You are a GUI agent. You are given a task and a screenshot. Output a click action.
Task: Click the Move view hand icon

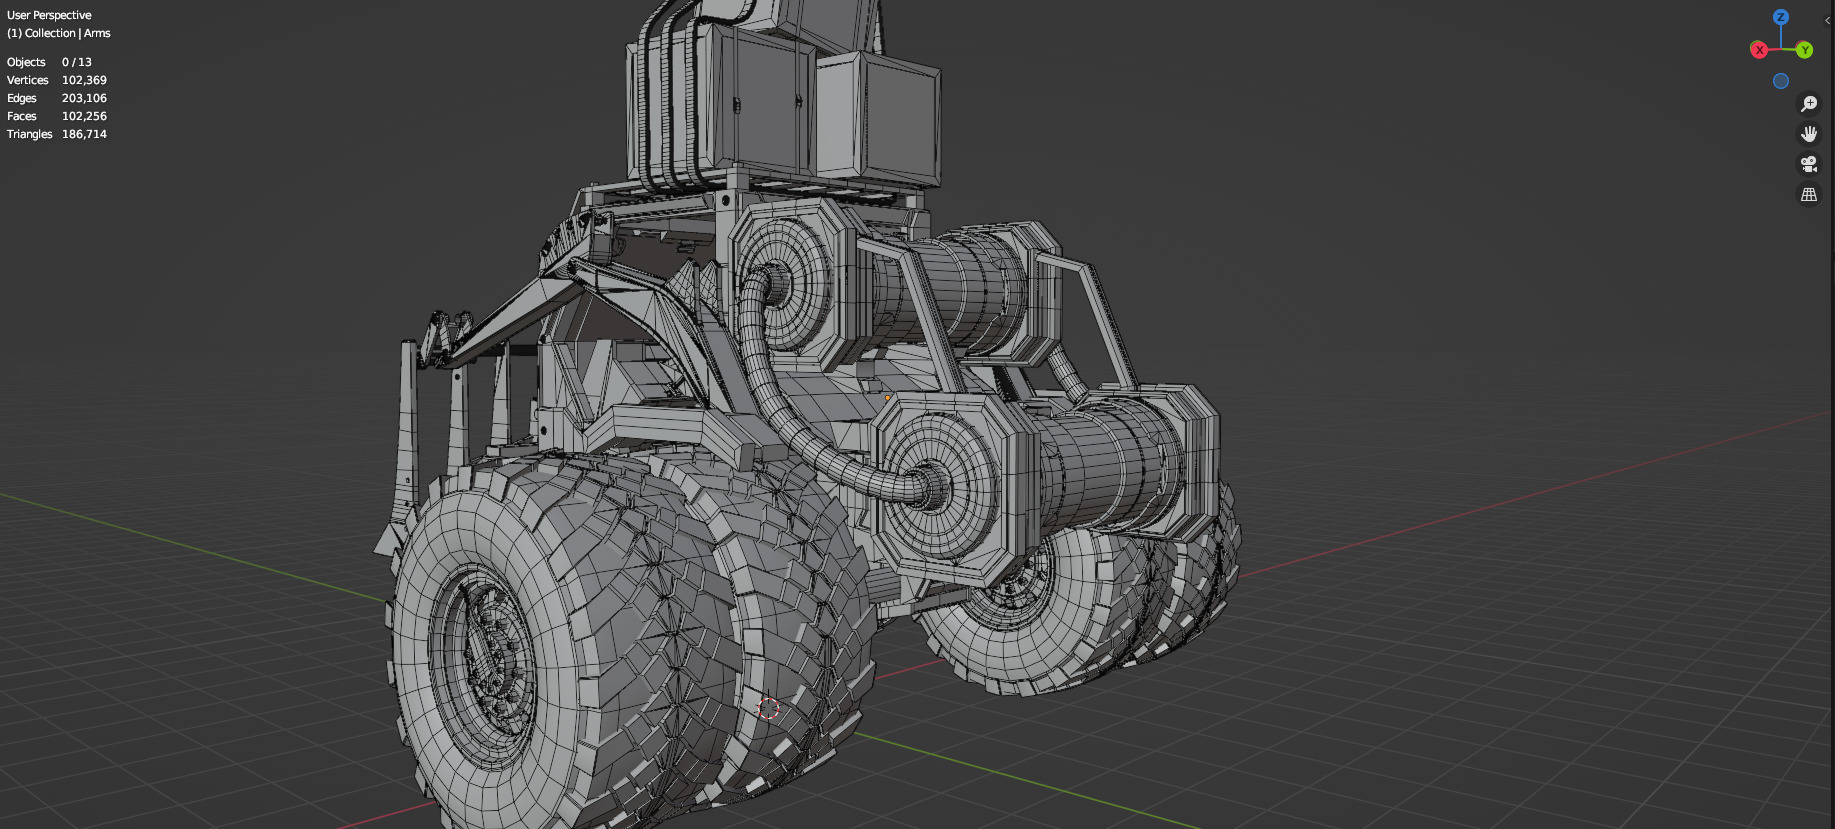tap(1809, 134)
